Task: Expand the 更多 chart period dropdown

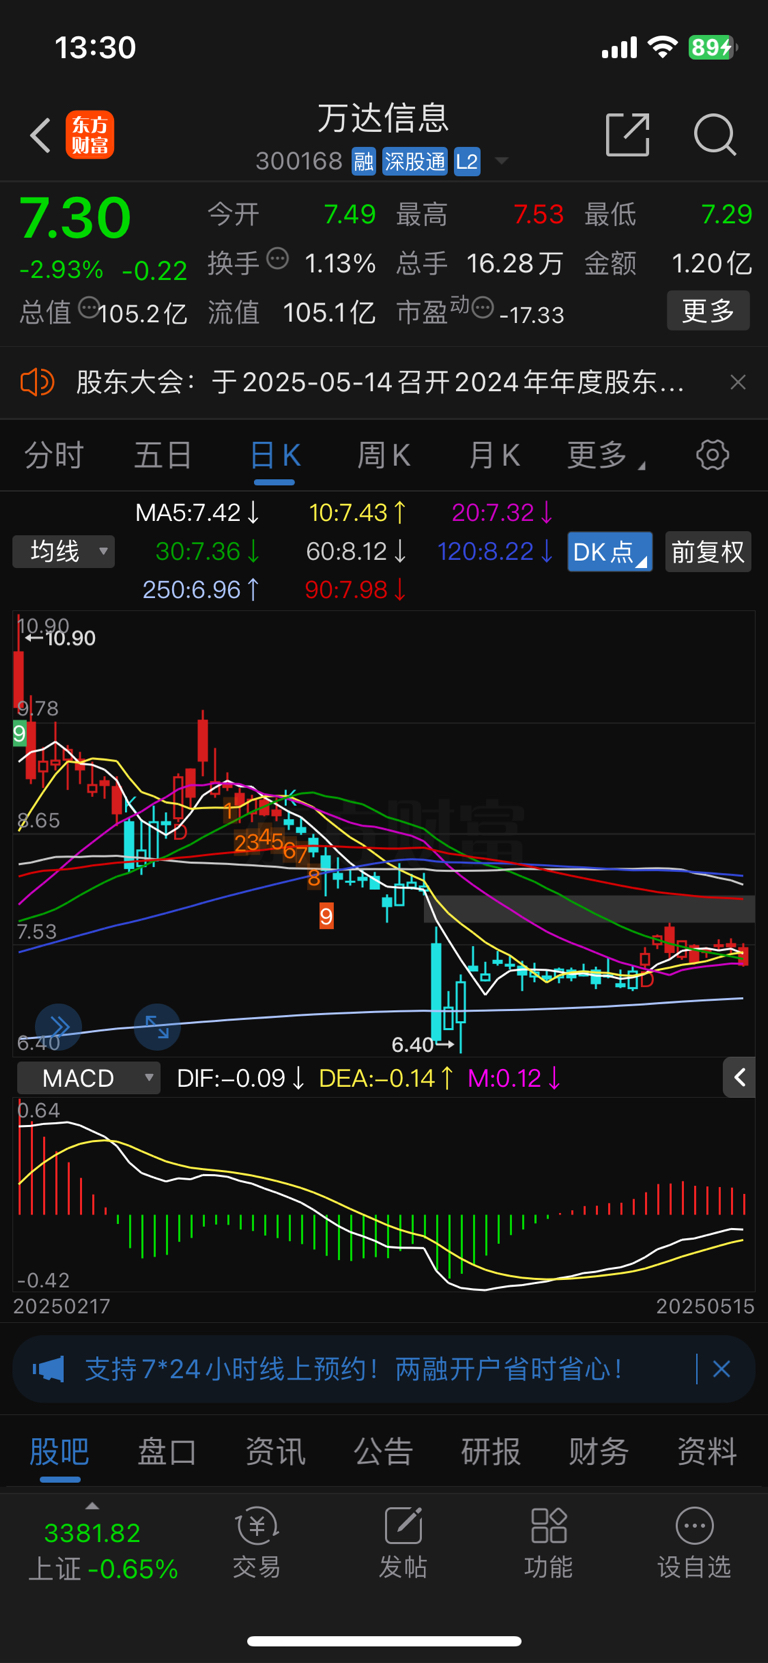Action: 606,456
